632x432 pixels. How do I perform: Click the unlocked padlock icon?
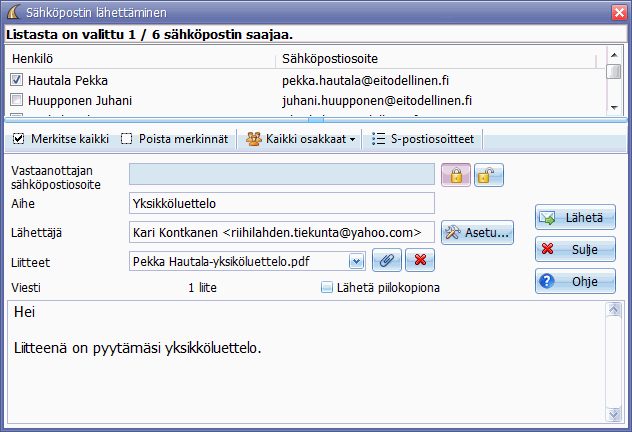(x=488, y=175)
